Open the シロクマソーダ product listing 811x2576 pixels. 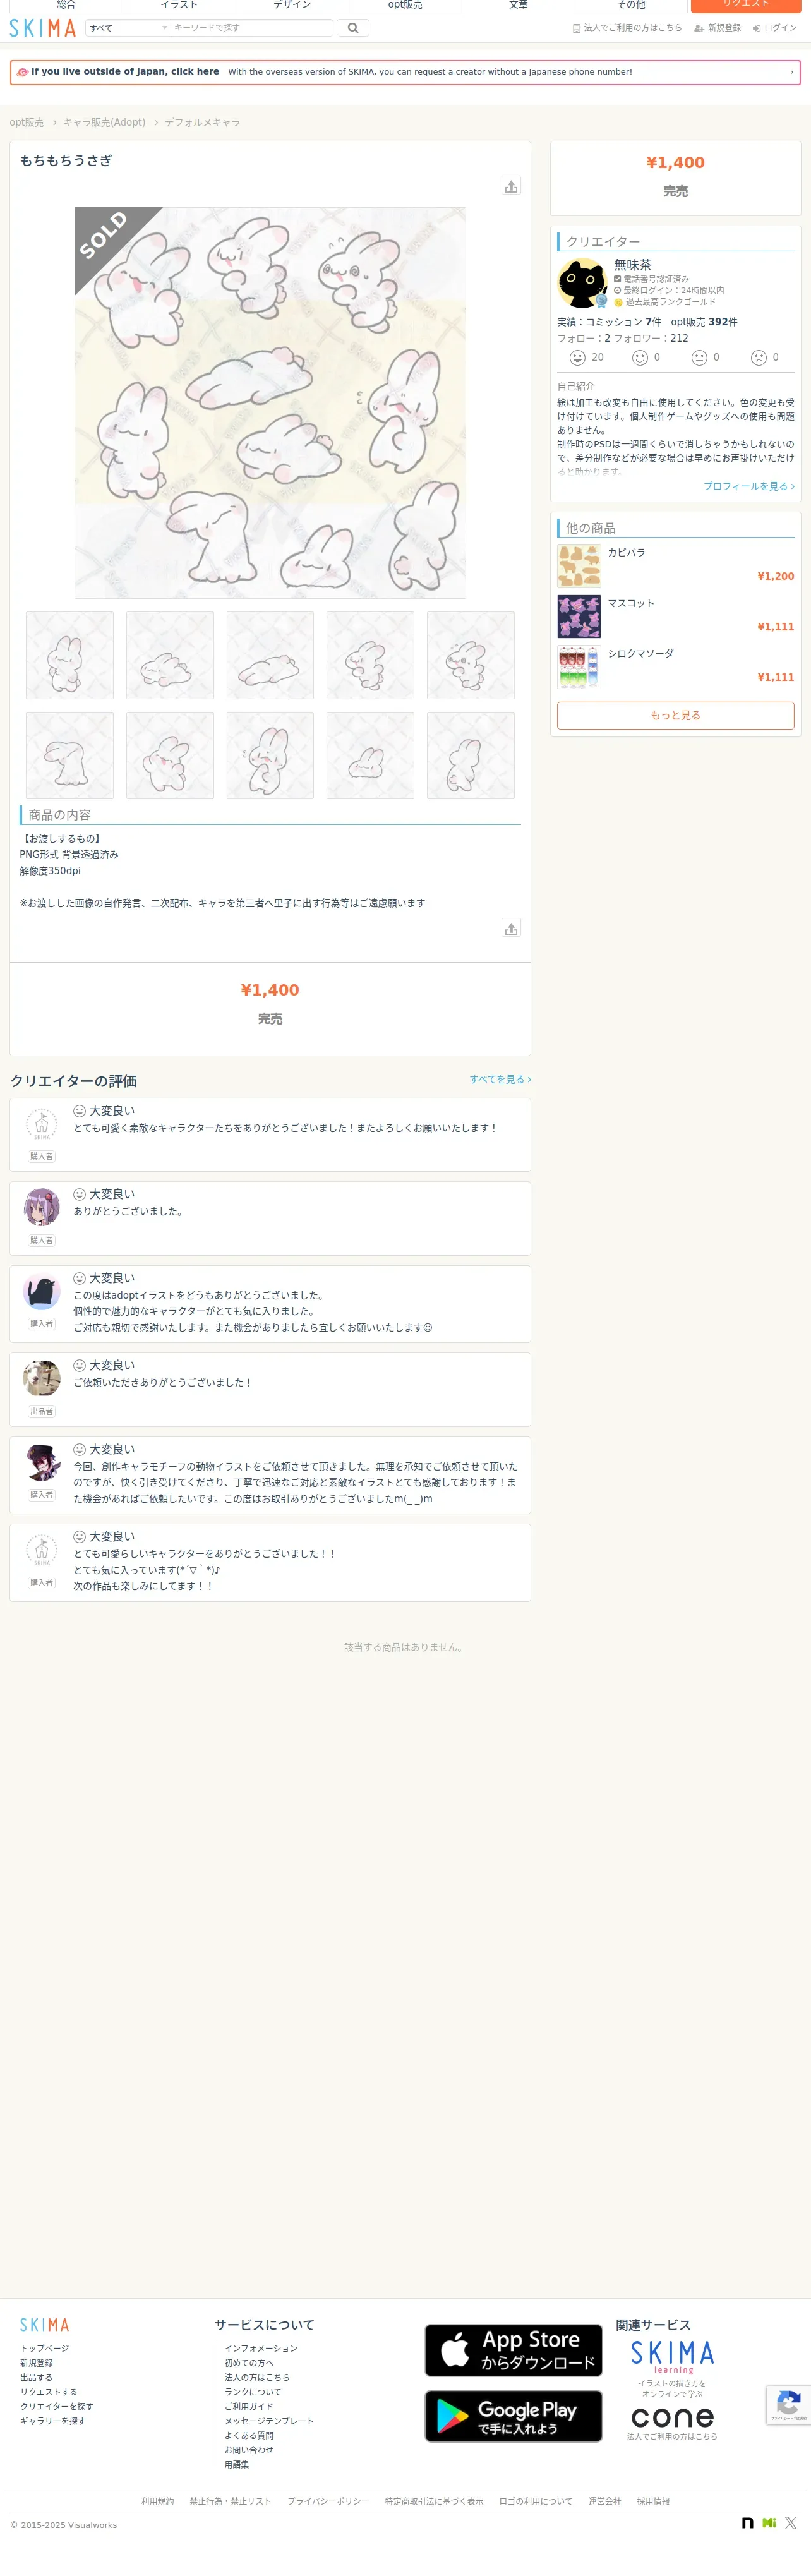676,667
